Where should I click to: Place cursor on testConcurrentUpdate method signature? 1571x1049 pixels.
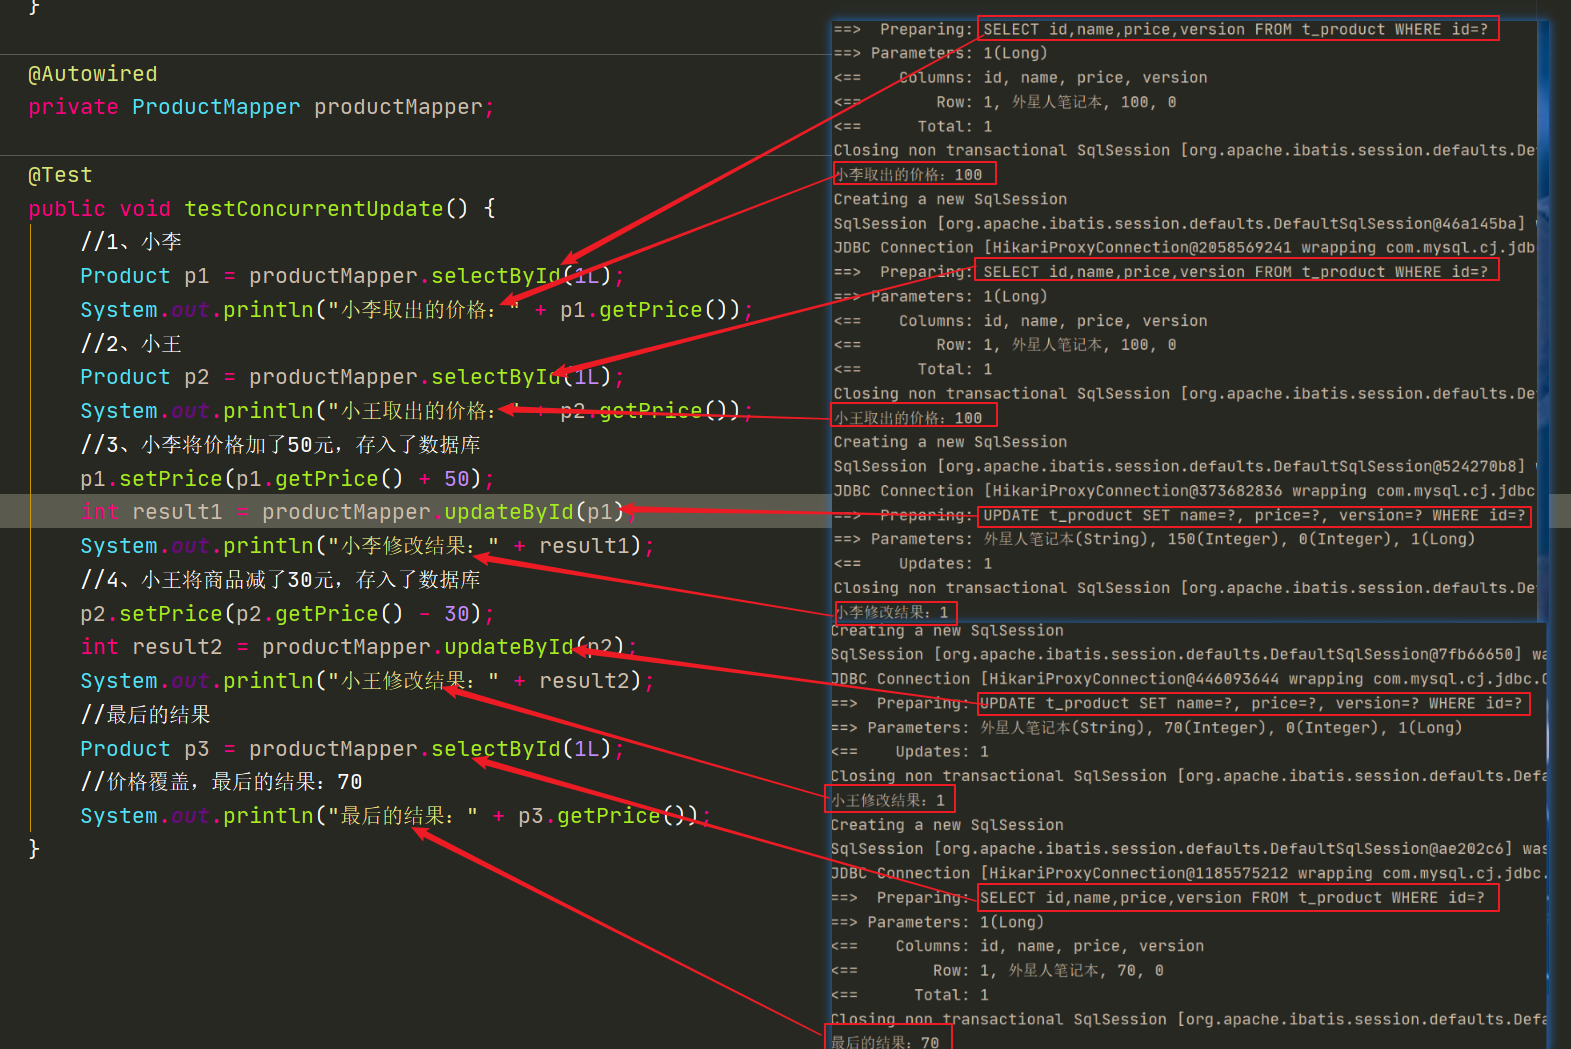[x=262, y=208]
